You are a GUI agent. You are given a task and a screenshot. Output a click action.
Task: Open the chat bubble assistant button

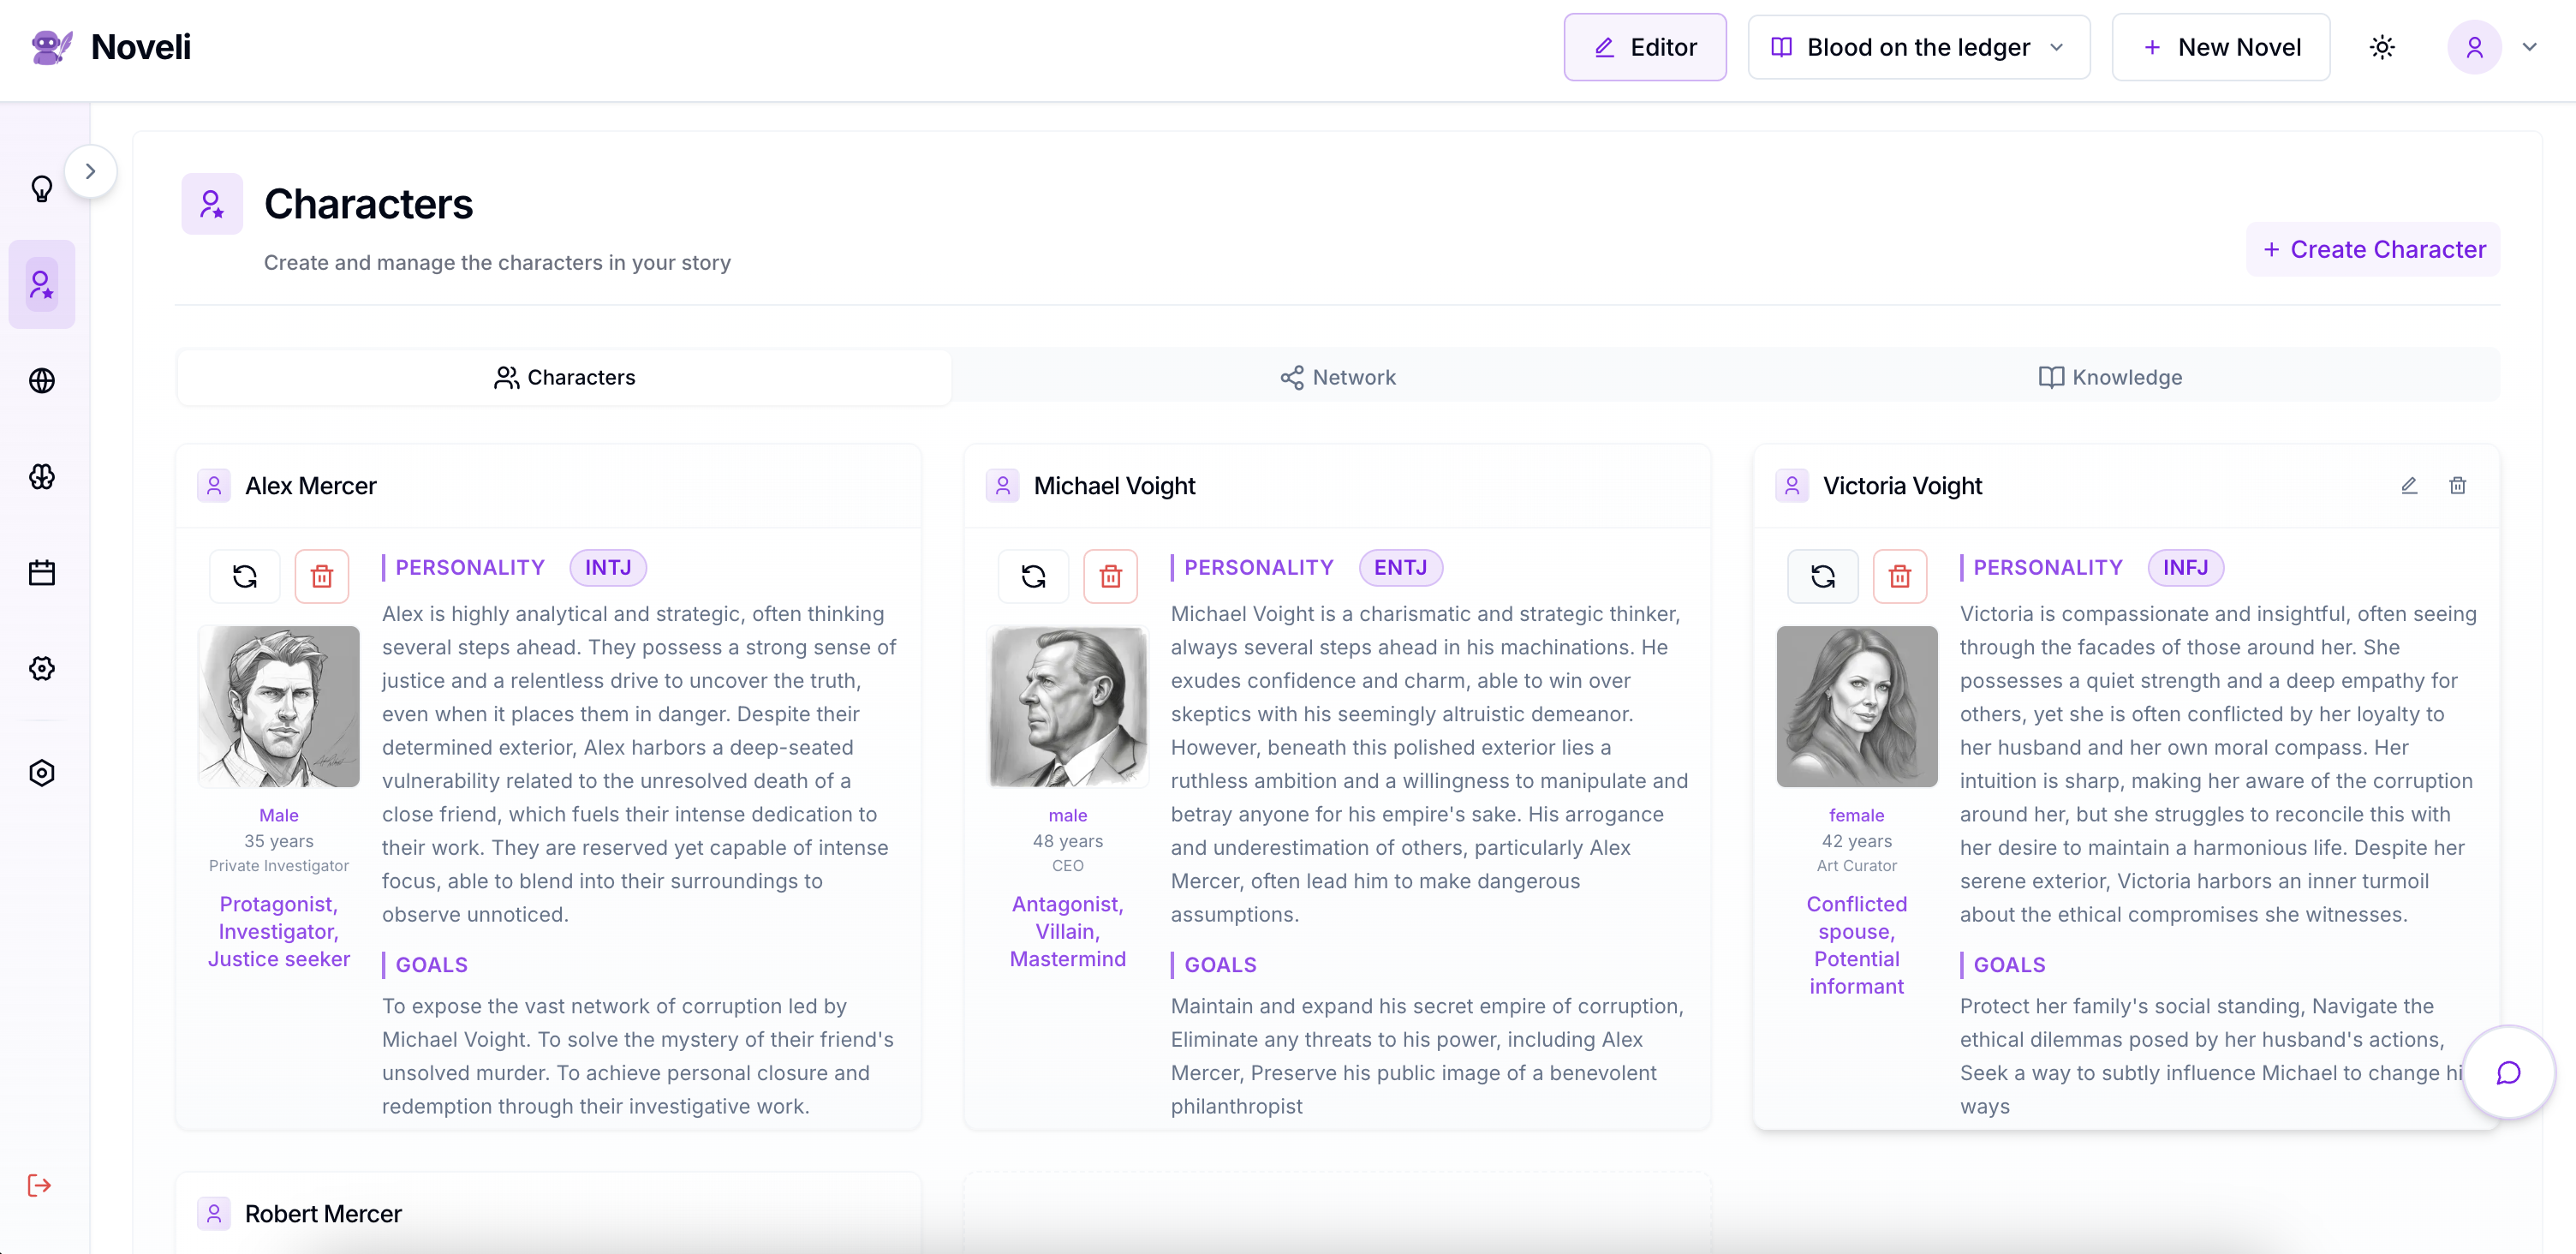[2508, 1073]
